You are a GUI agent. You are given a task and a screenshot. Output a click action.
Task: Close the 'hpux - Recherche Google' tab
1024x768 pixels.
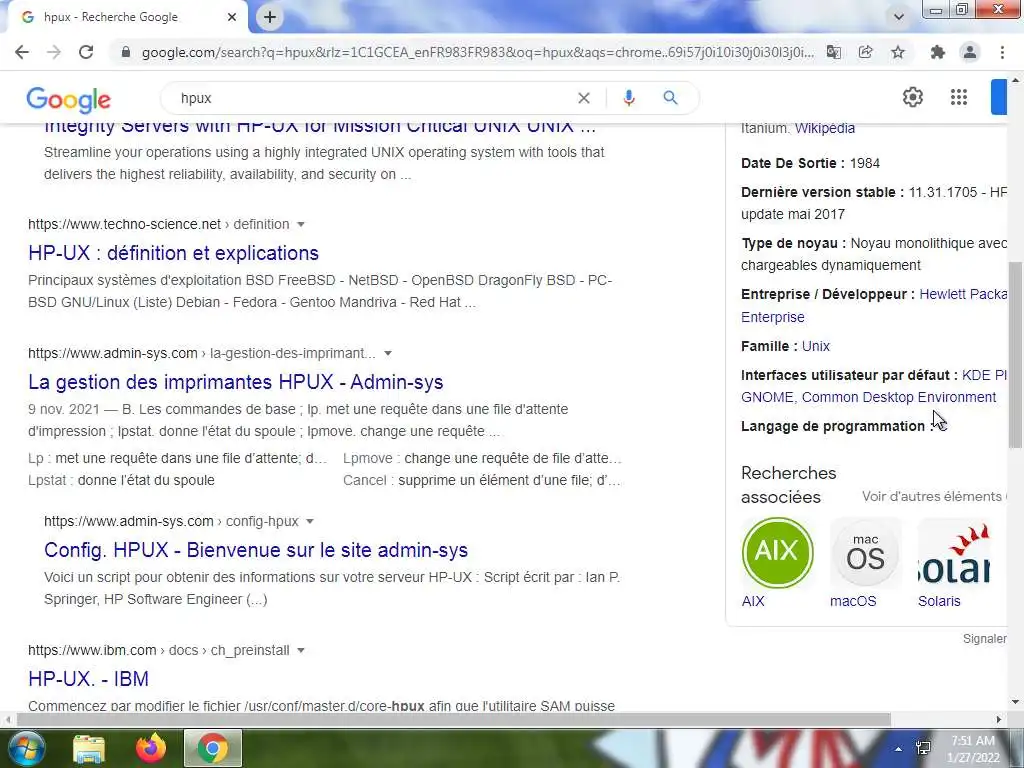coord(232,17)
